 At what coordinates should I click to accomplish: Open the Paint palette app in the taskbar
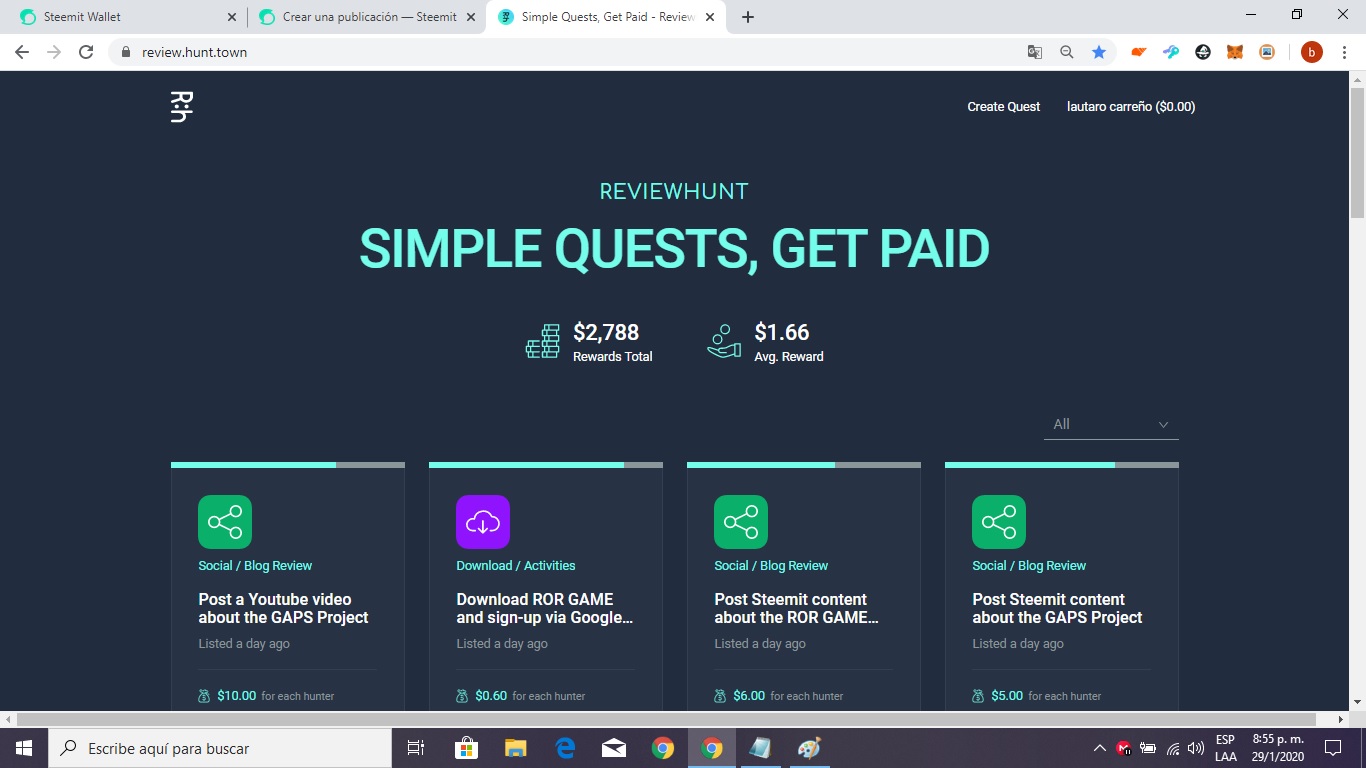pos(809,748)
